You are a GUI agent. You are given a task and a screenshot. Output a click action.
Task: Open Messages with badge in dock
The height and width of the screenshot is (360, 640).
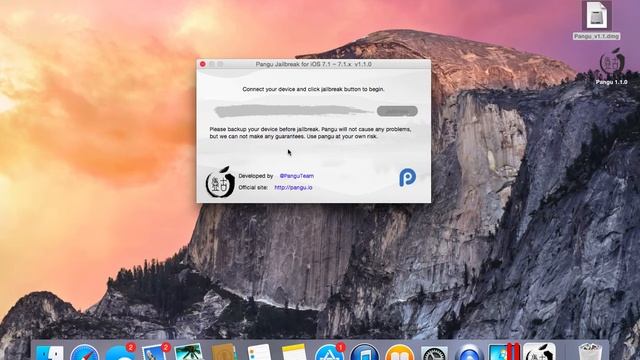pyautogui.click(x=120, y=353)
